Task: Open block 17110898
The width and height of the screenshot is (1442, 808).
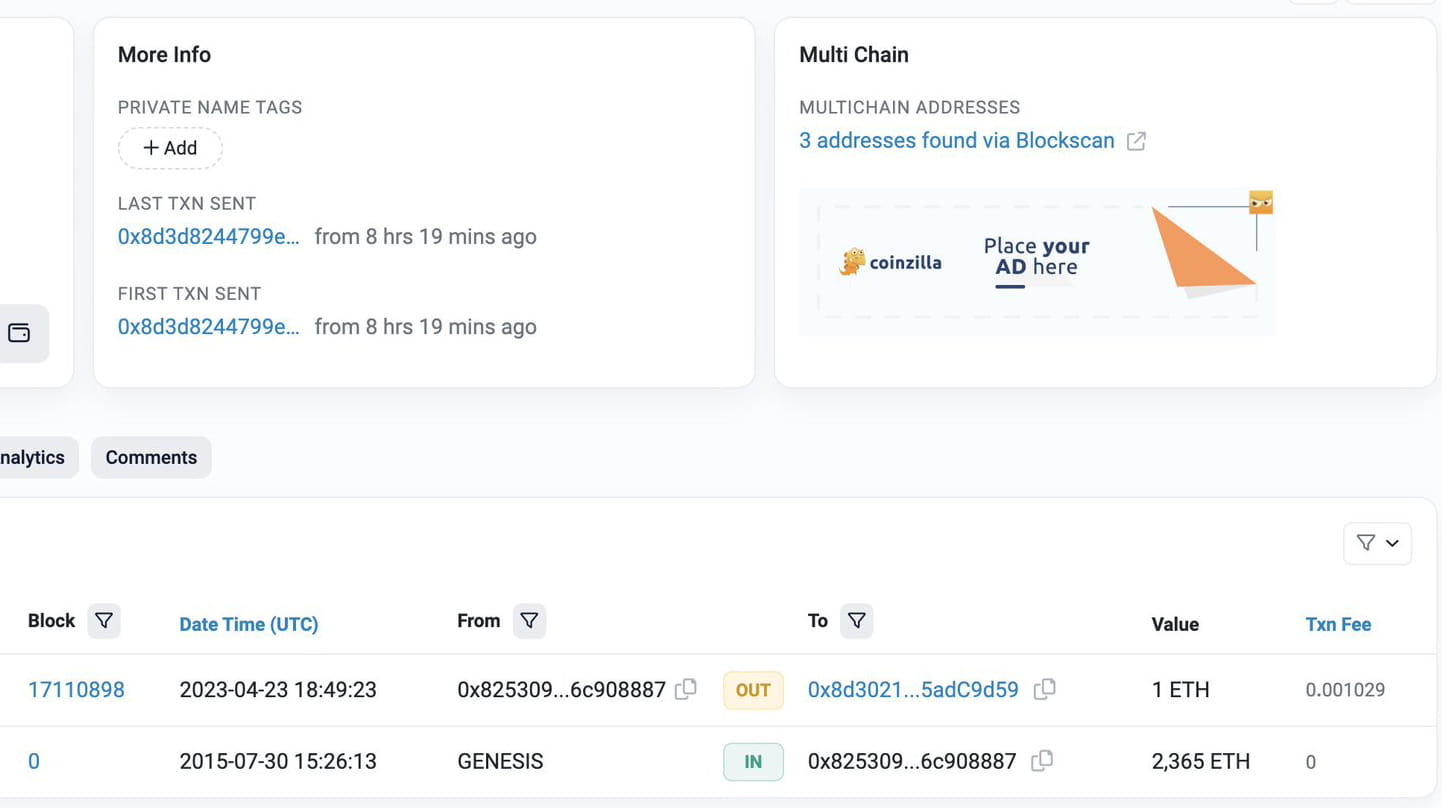Action: click(76, 690)
